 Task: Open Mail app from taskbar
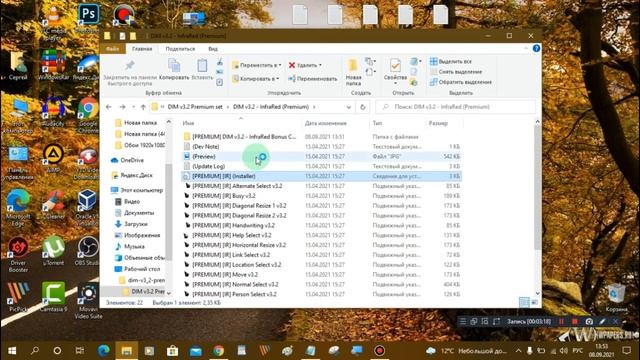[x=196, y=351]
